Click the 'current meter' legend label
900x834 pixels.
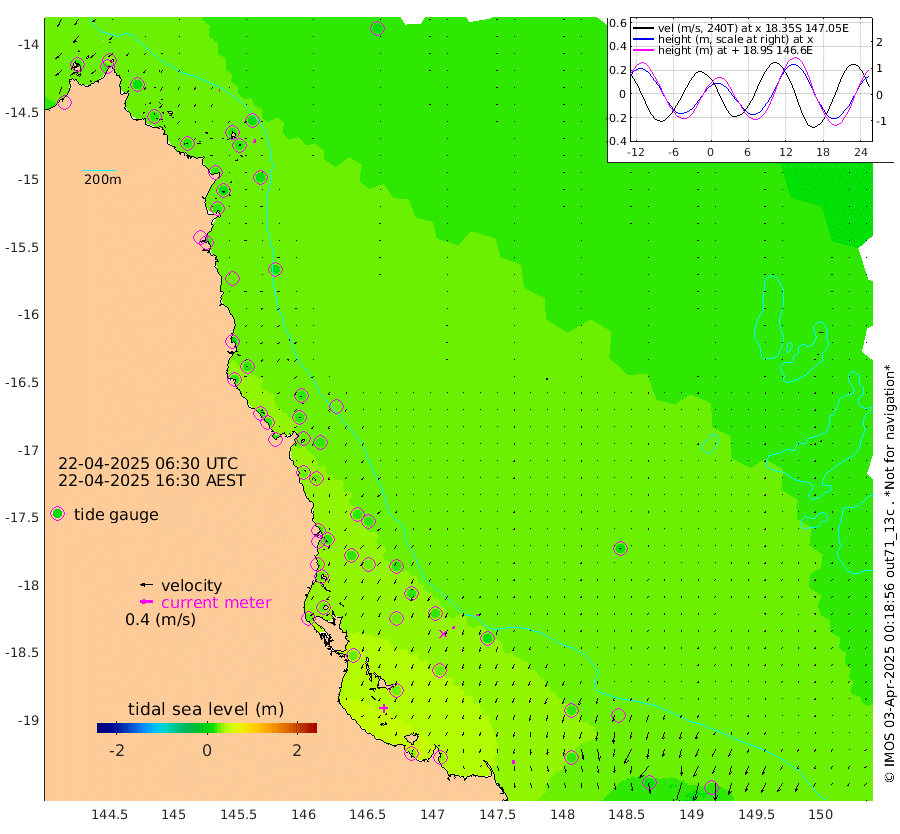click(x=216, y=602)
